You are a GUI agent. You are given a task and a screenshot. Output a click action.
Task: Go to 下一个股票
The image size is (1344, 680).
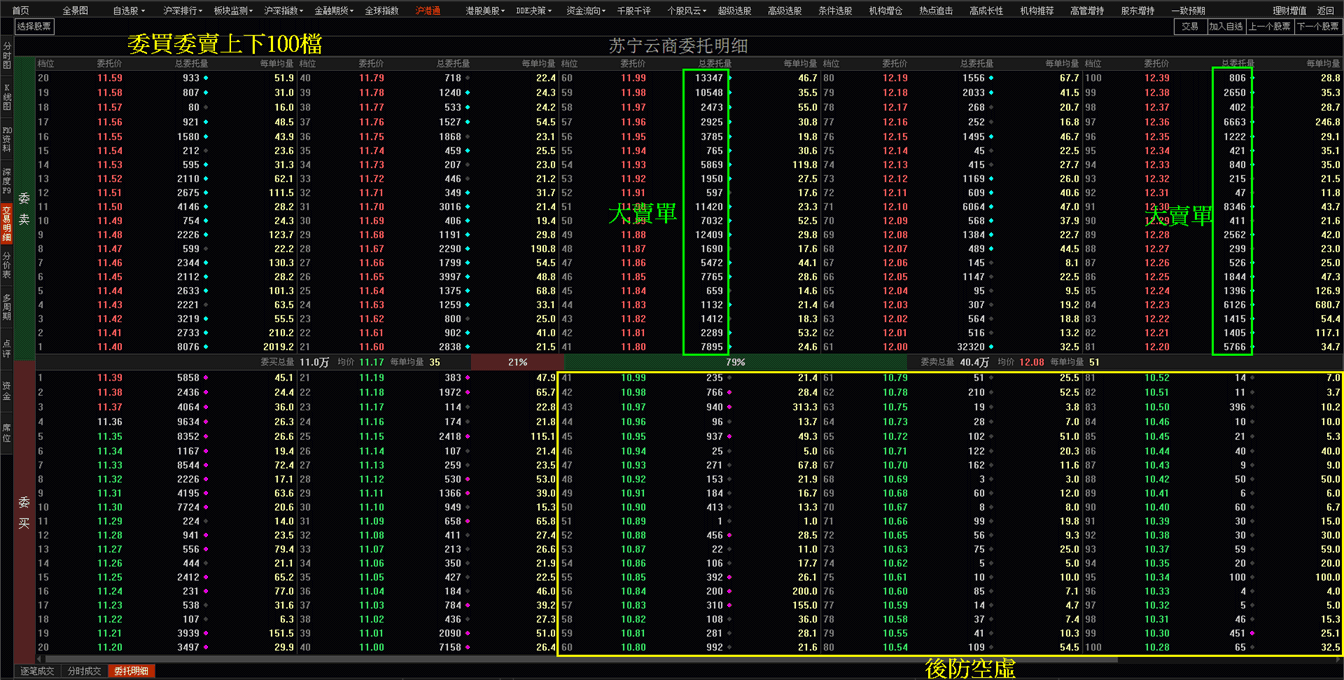pos(1318,27)
